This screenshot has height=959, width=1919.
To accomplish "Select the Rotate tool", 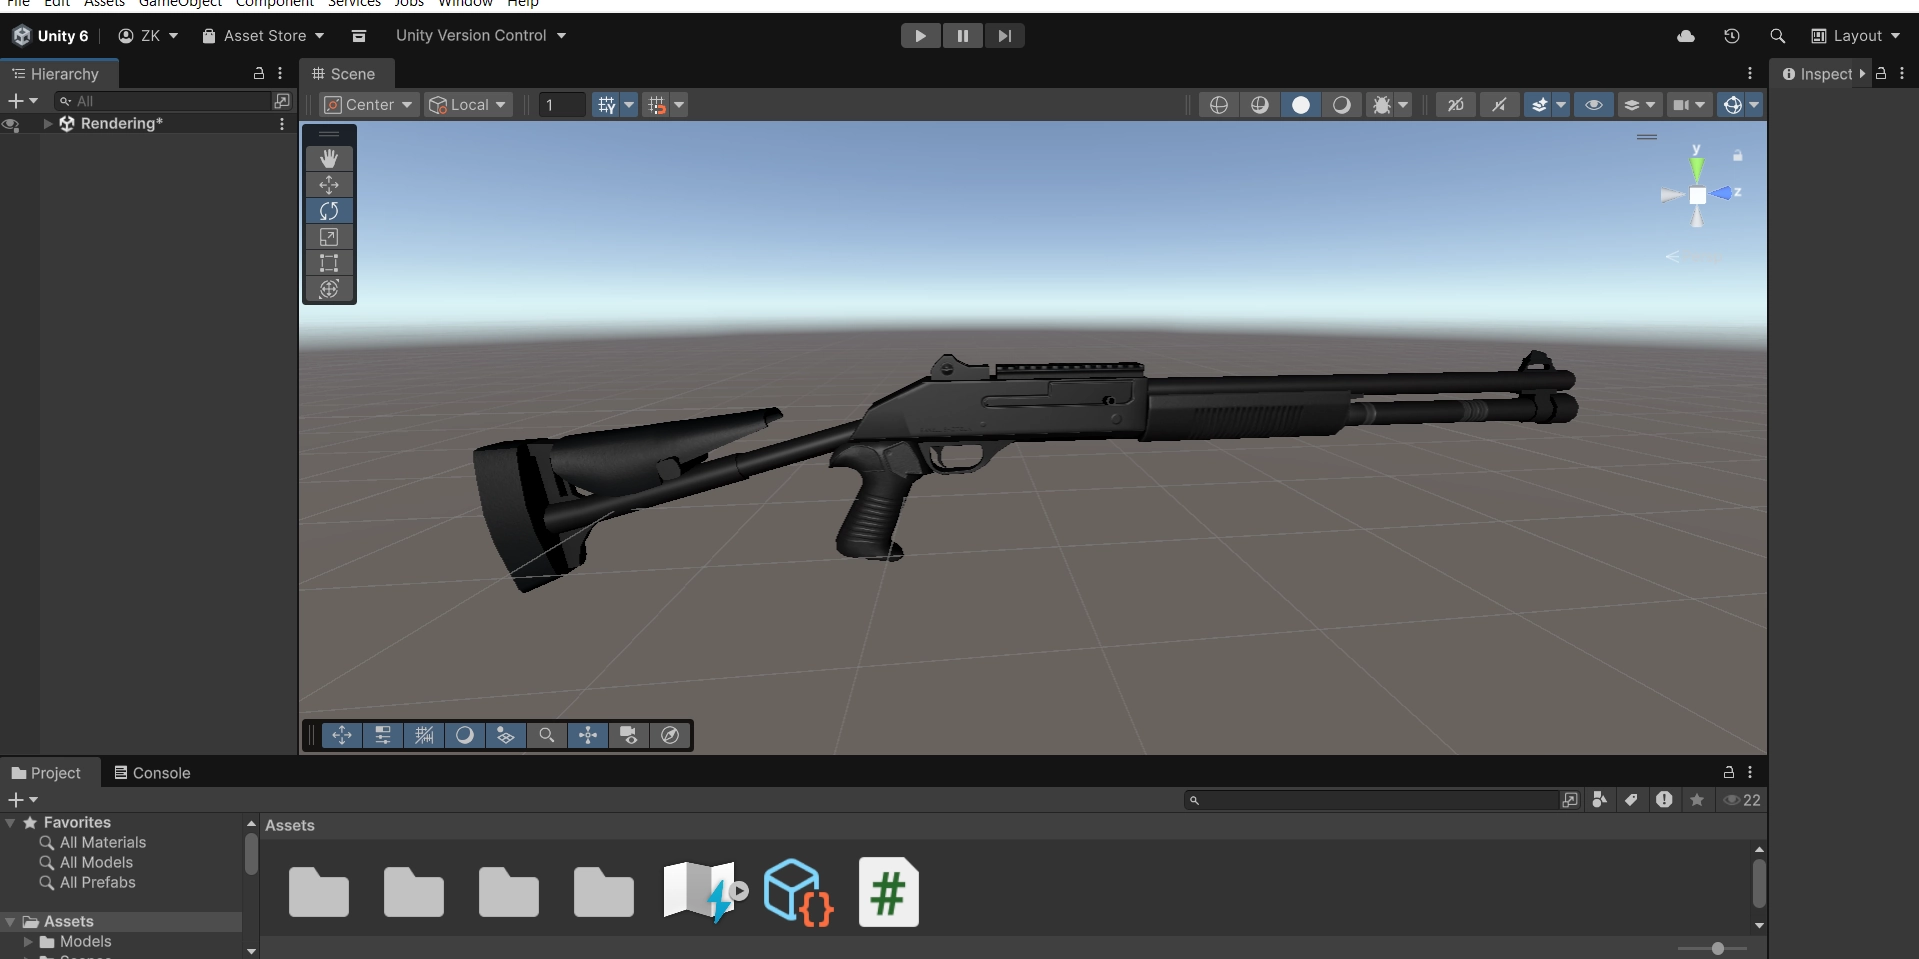I will tap(329, 211).
